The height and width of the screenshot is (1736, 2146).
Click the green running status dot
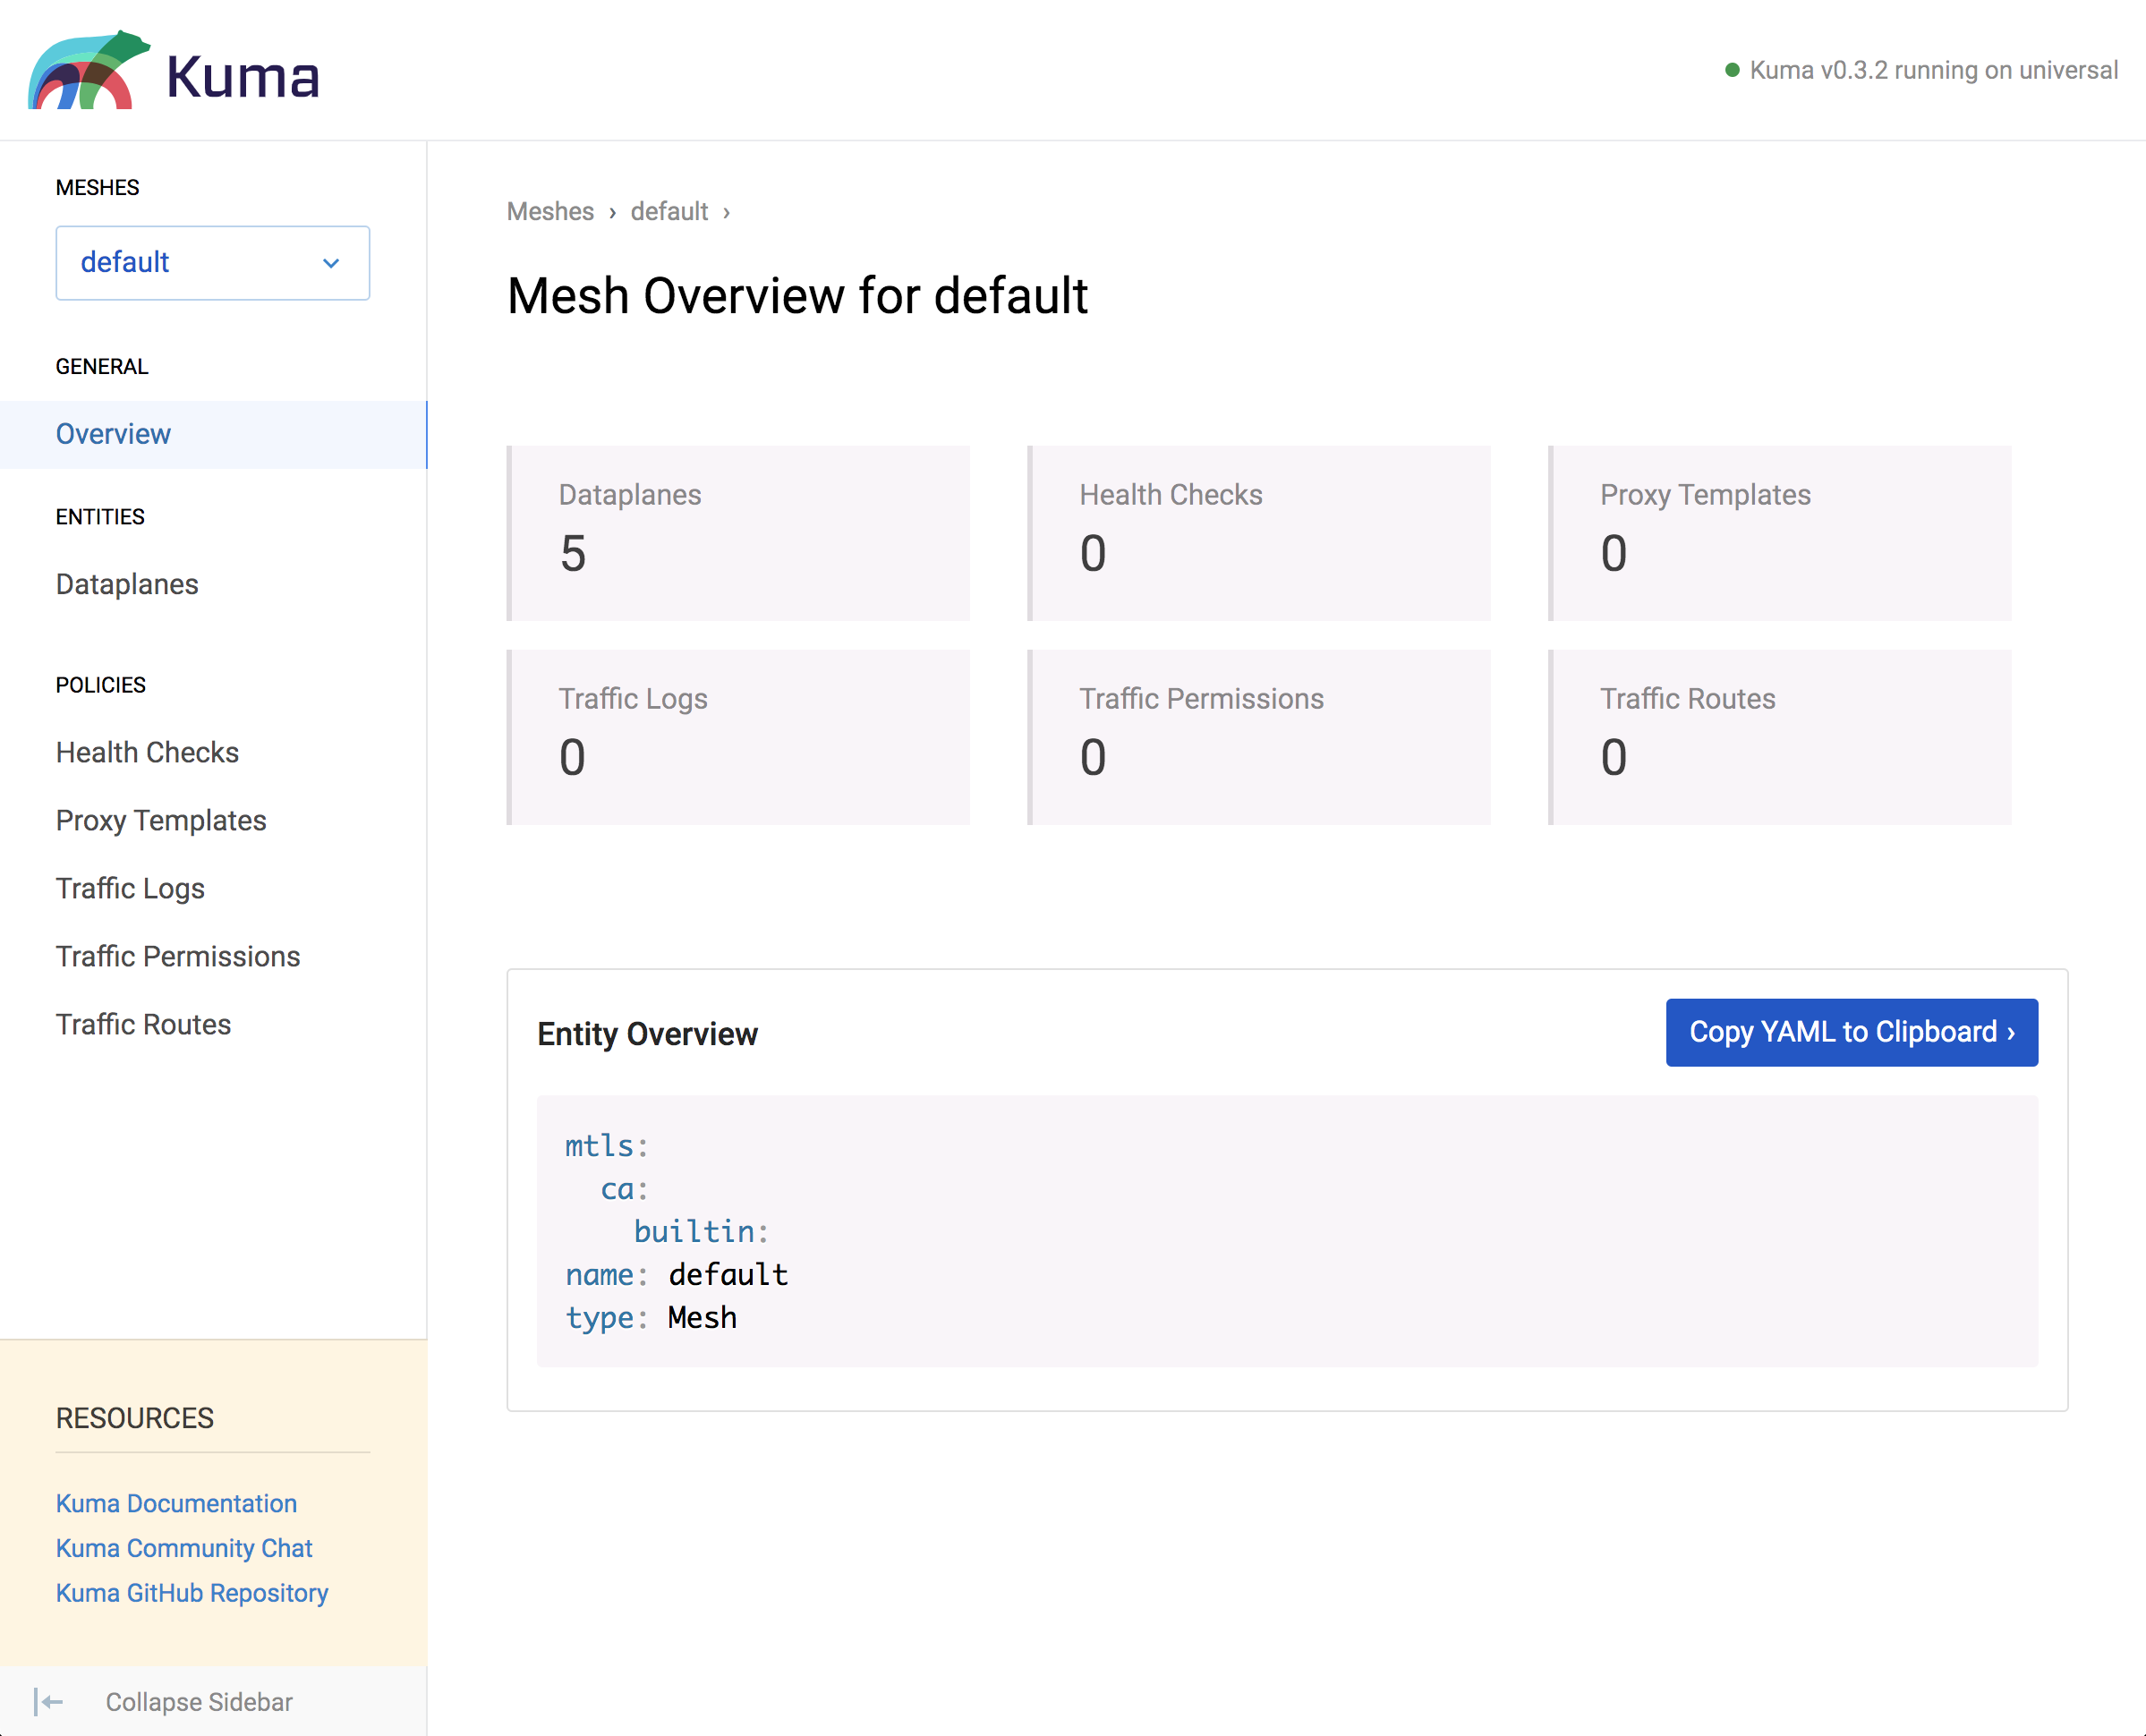(1732, 70)
